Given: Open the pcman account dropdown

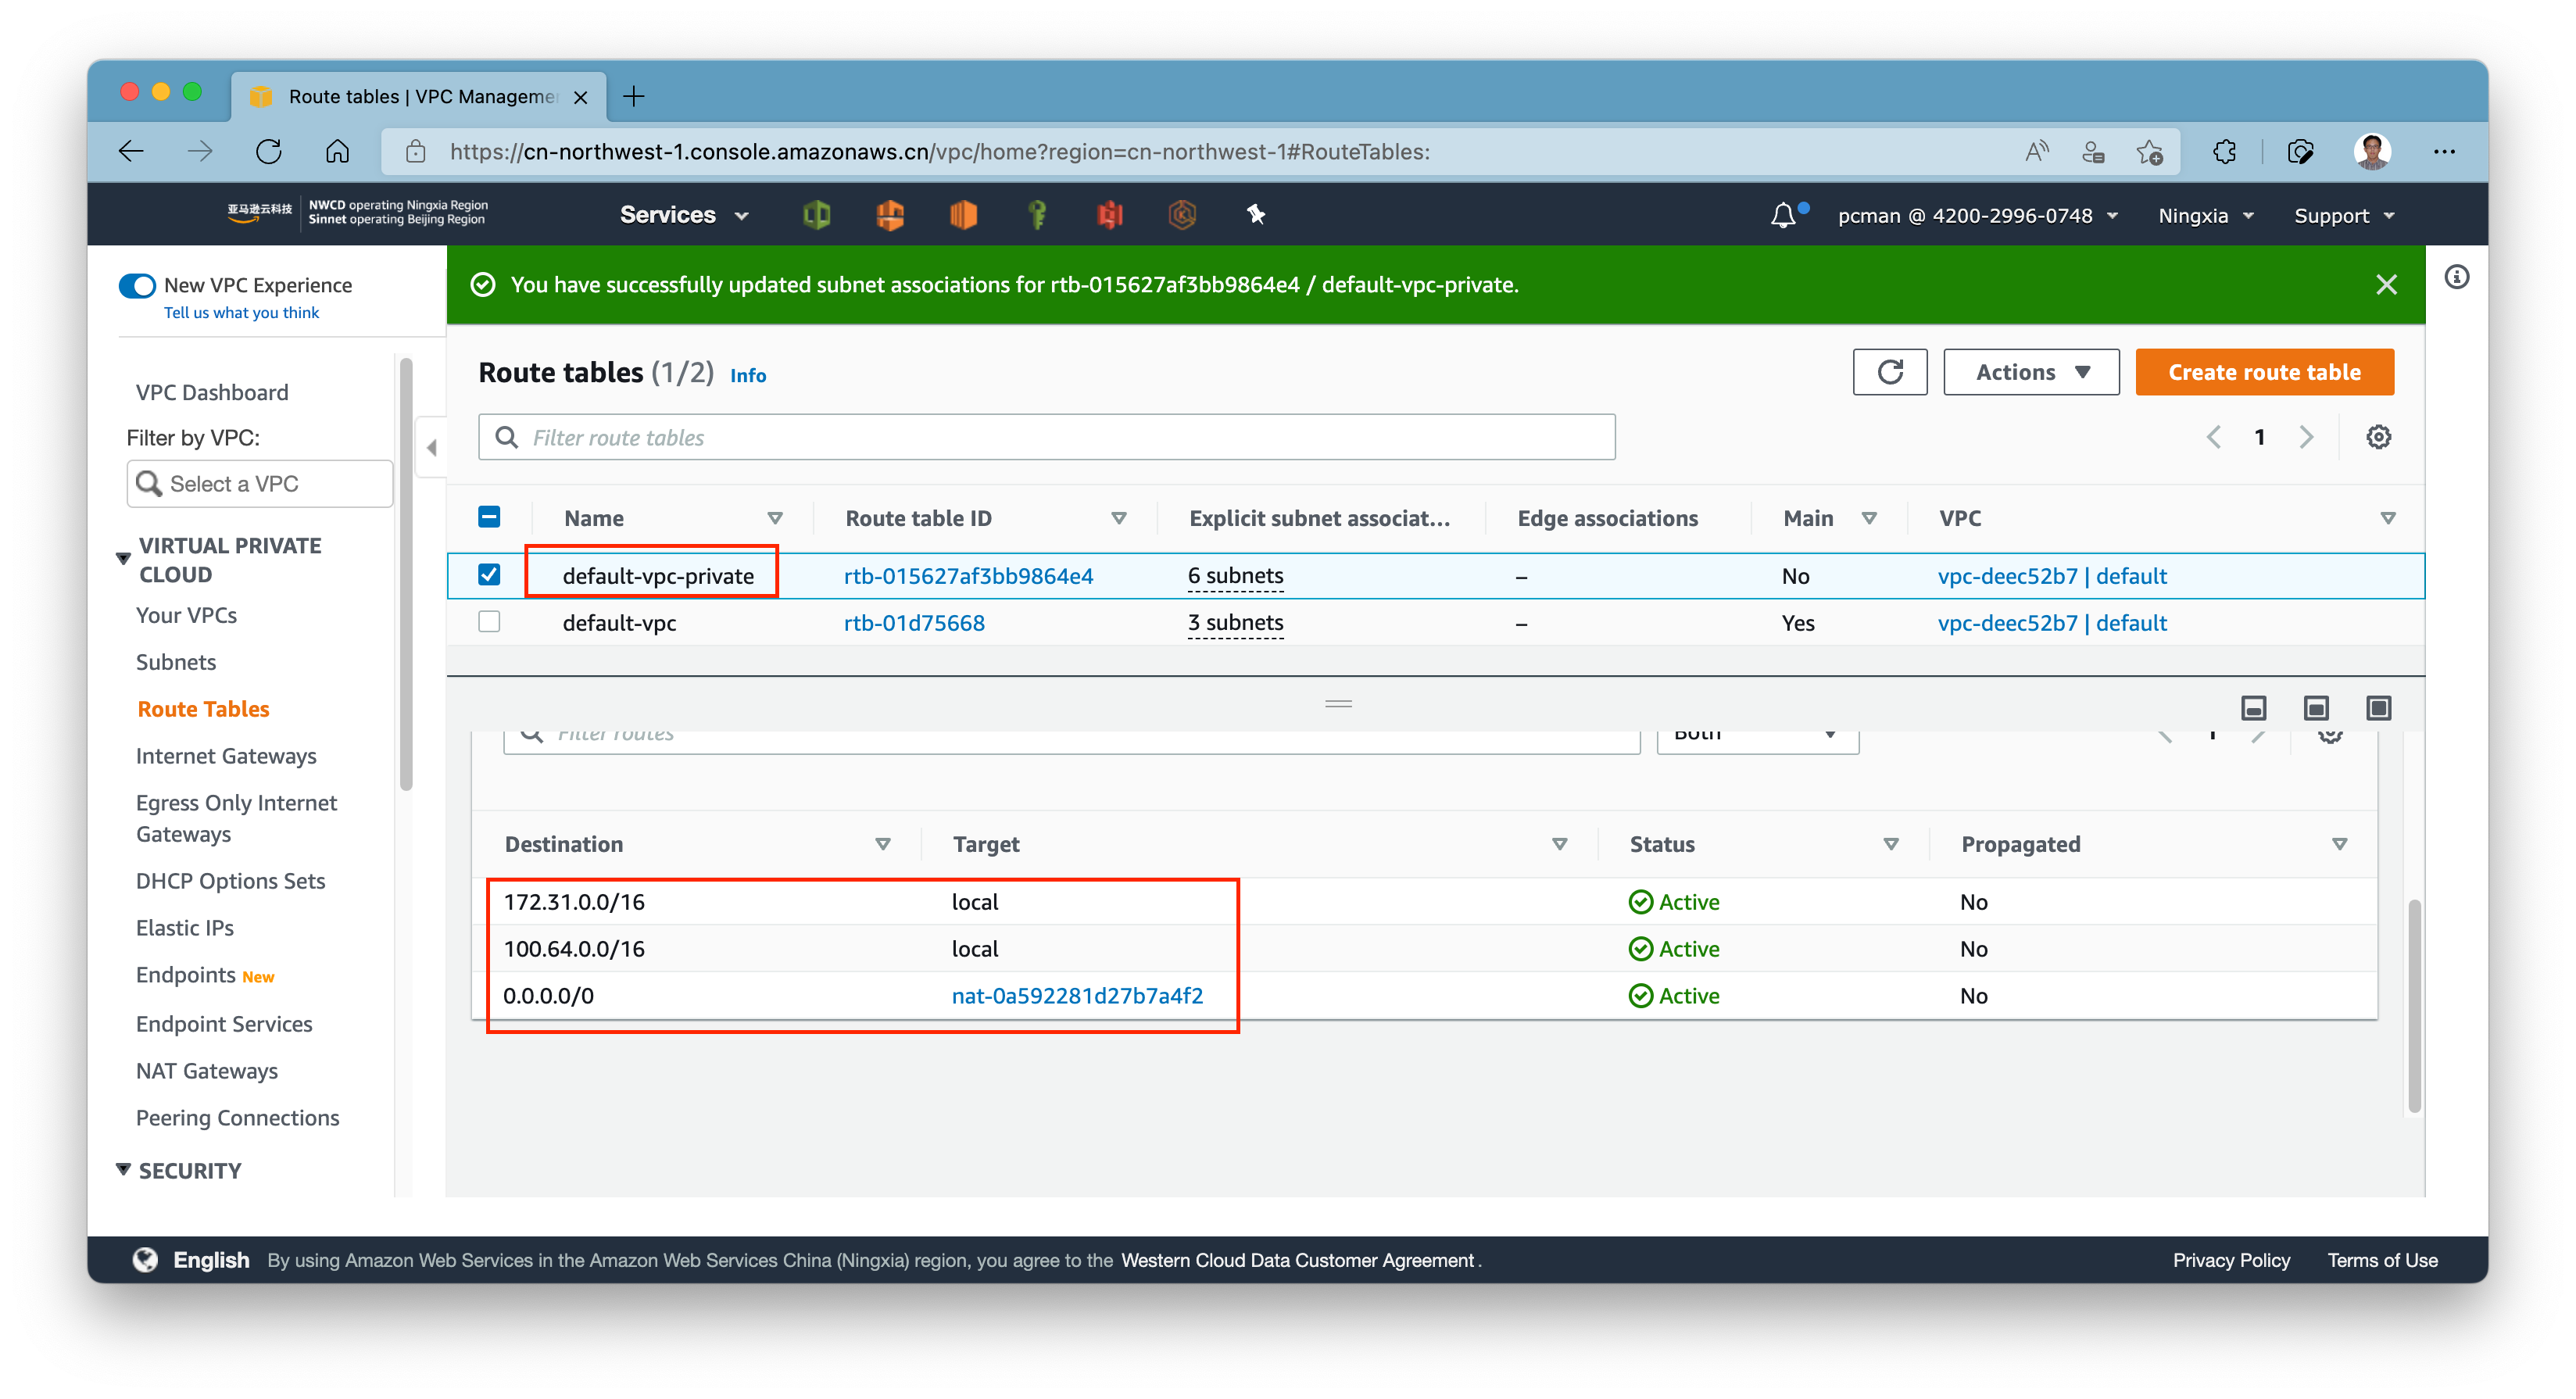Looking at the screenshot, I should click(x=1977, y=216).
